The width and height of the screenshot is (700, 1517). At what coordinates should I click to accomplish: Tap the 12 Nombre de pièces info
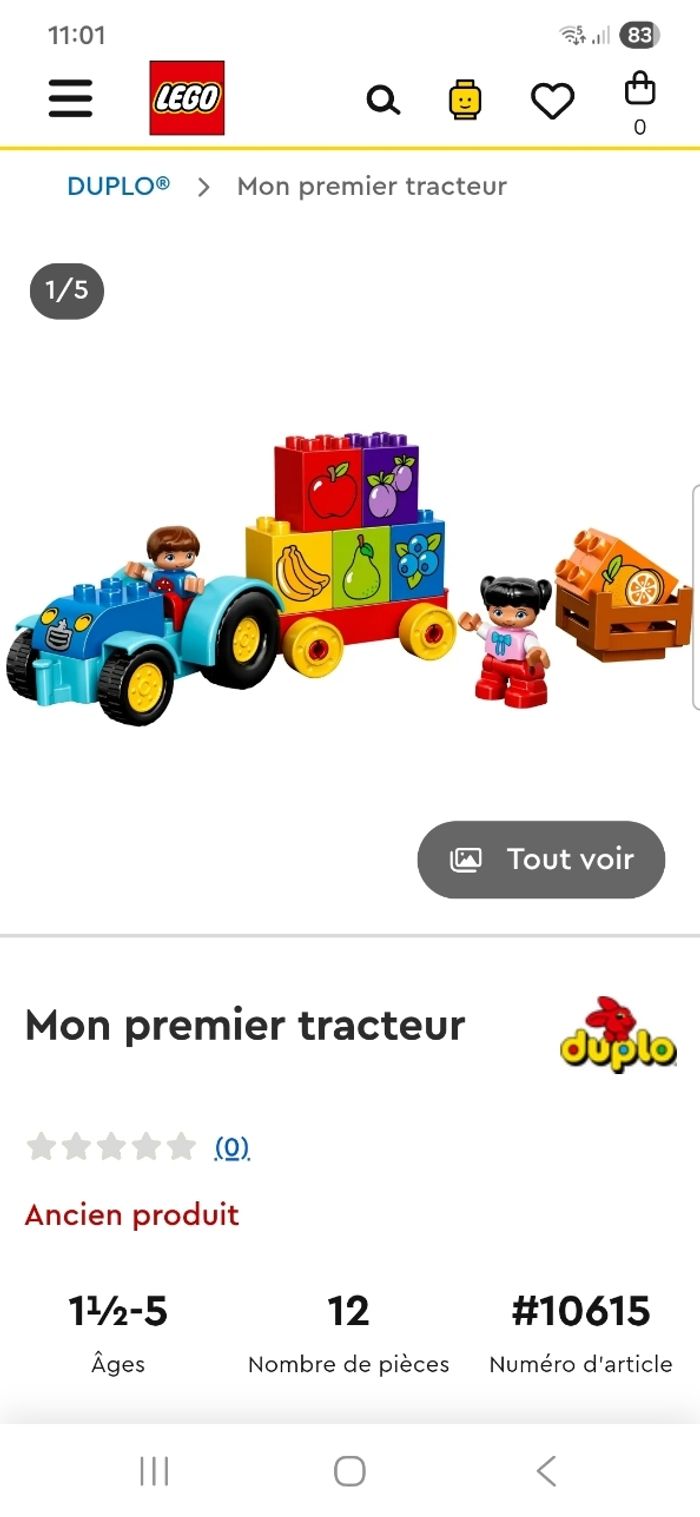tap(349, 1334)
